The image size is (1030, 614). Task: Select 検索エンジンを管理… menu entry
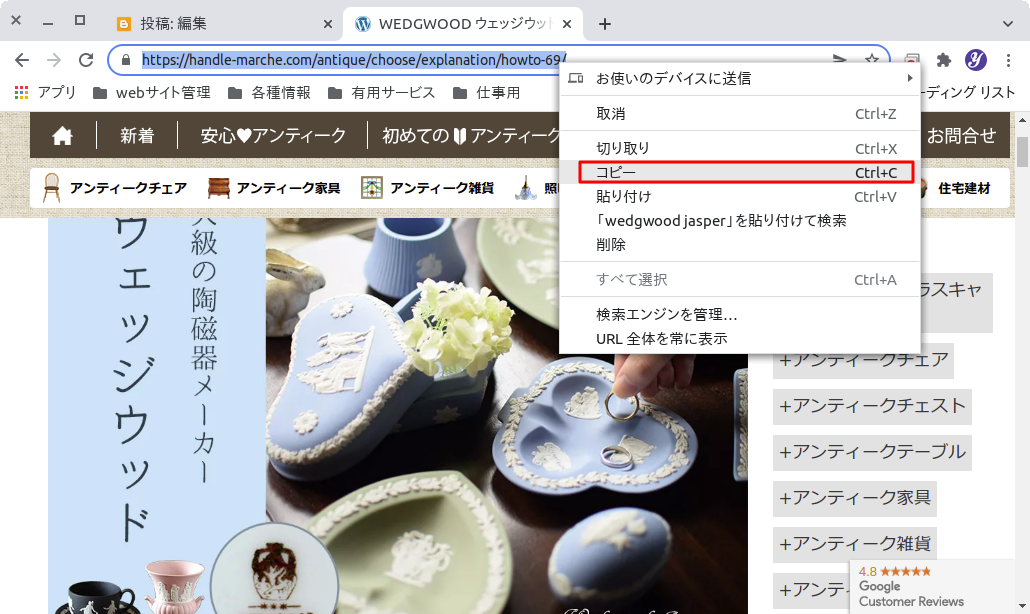(x=740, y=315)
